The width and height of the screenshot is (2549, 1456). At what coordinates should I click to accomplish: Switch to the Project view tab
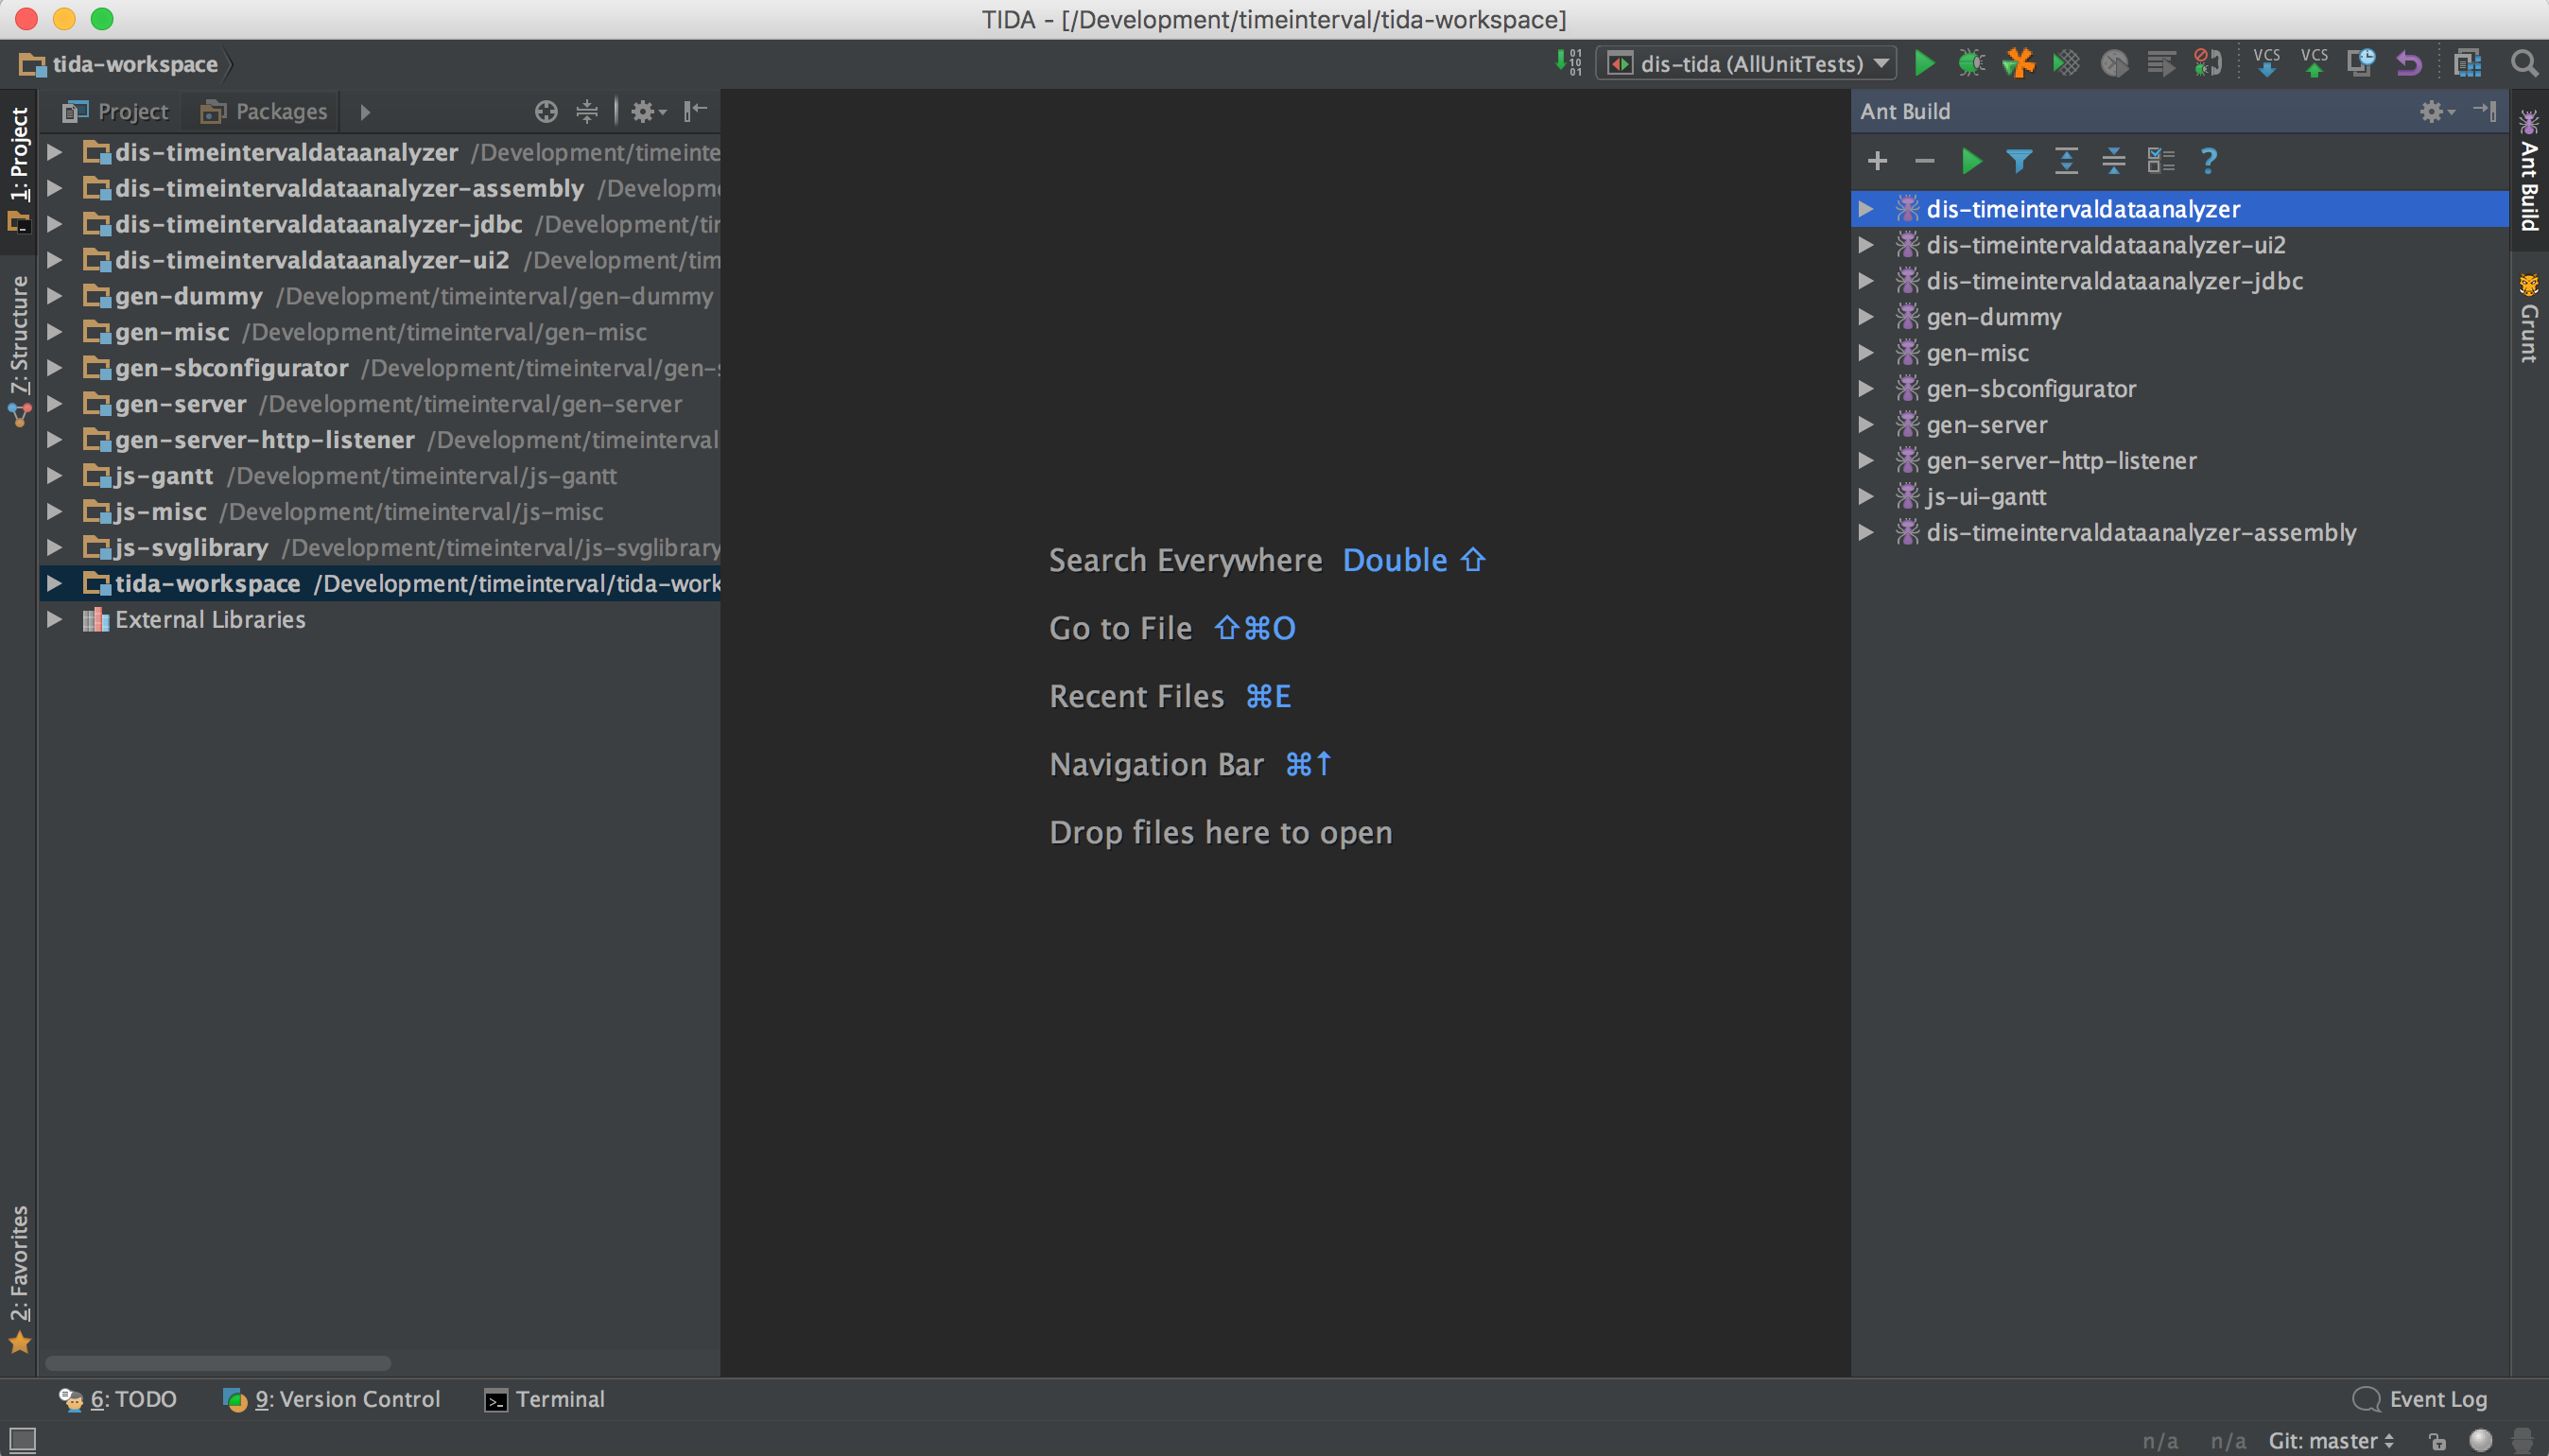tap(116, 111)
